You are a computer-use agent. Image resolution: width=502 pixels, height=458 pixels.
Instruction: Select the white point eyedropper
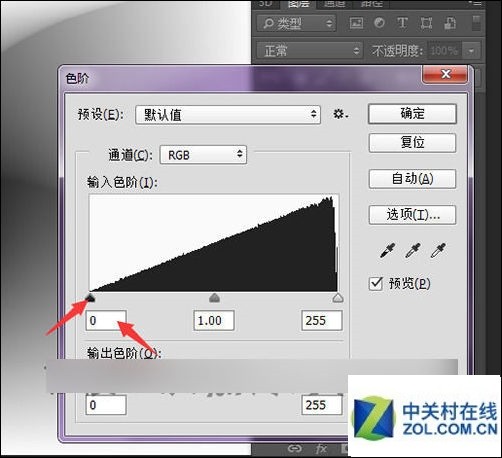[438, 250]
